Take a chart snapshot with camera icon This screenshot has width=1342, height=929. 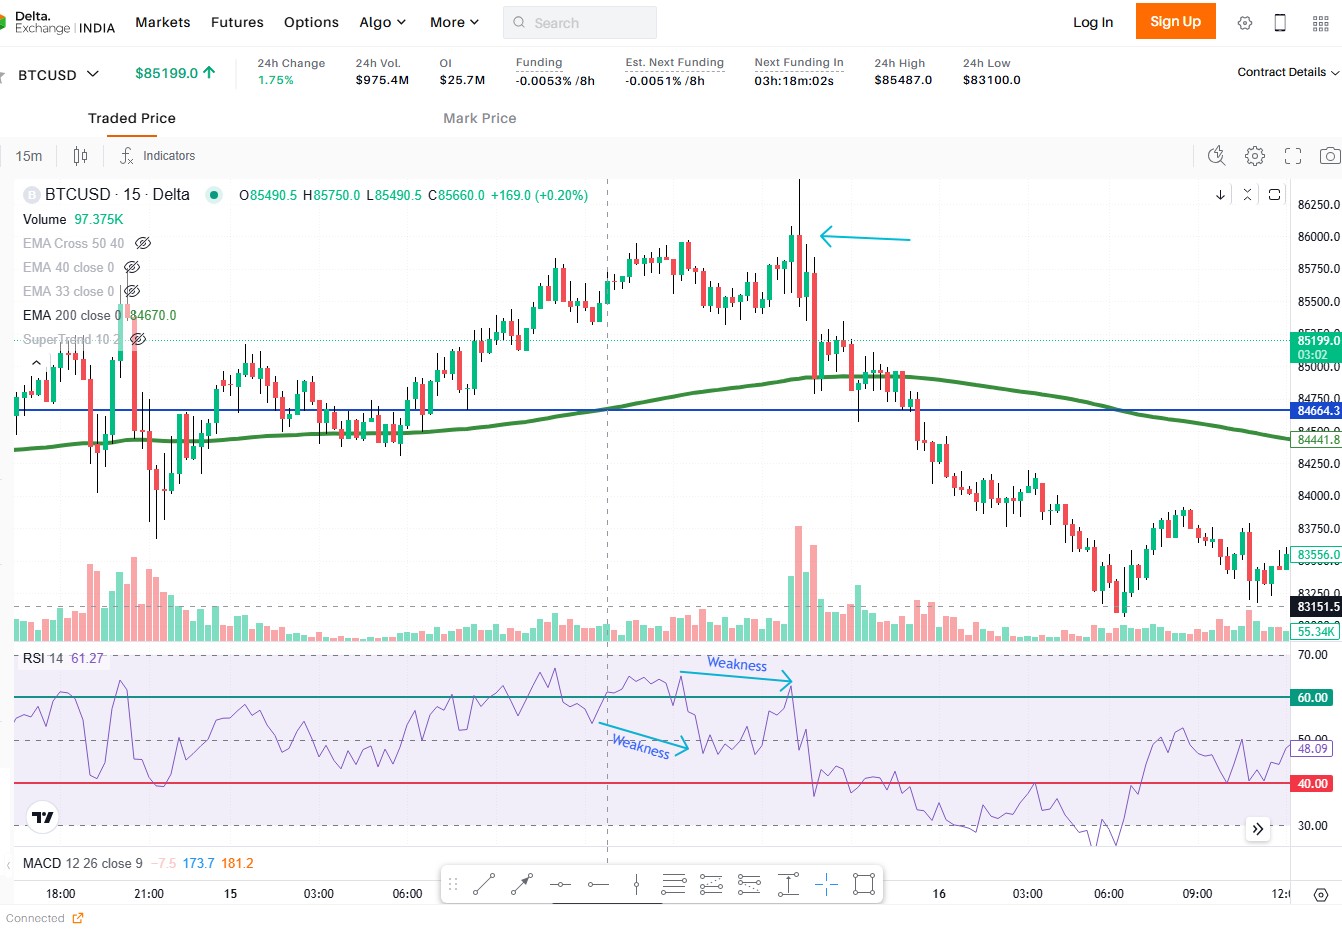pos(1329,156)
